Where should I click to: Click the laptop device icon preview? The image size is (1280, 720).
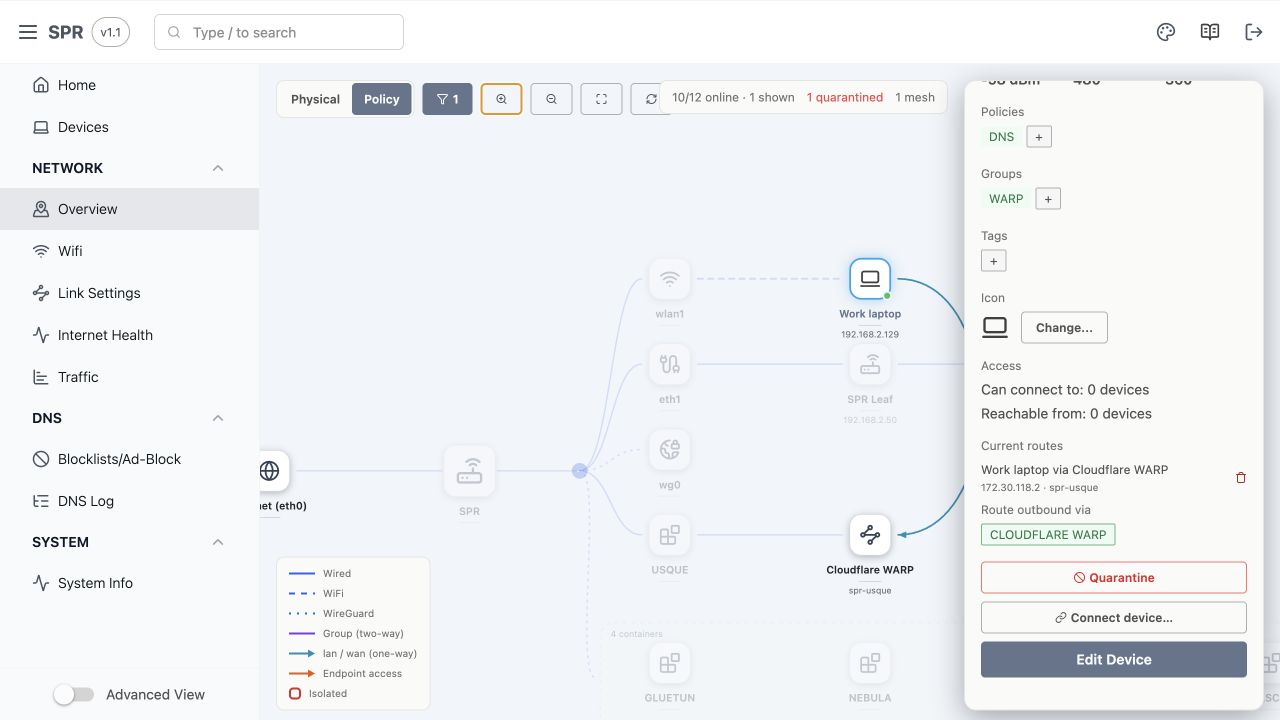tap(995, 327)
